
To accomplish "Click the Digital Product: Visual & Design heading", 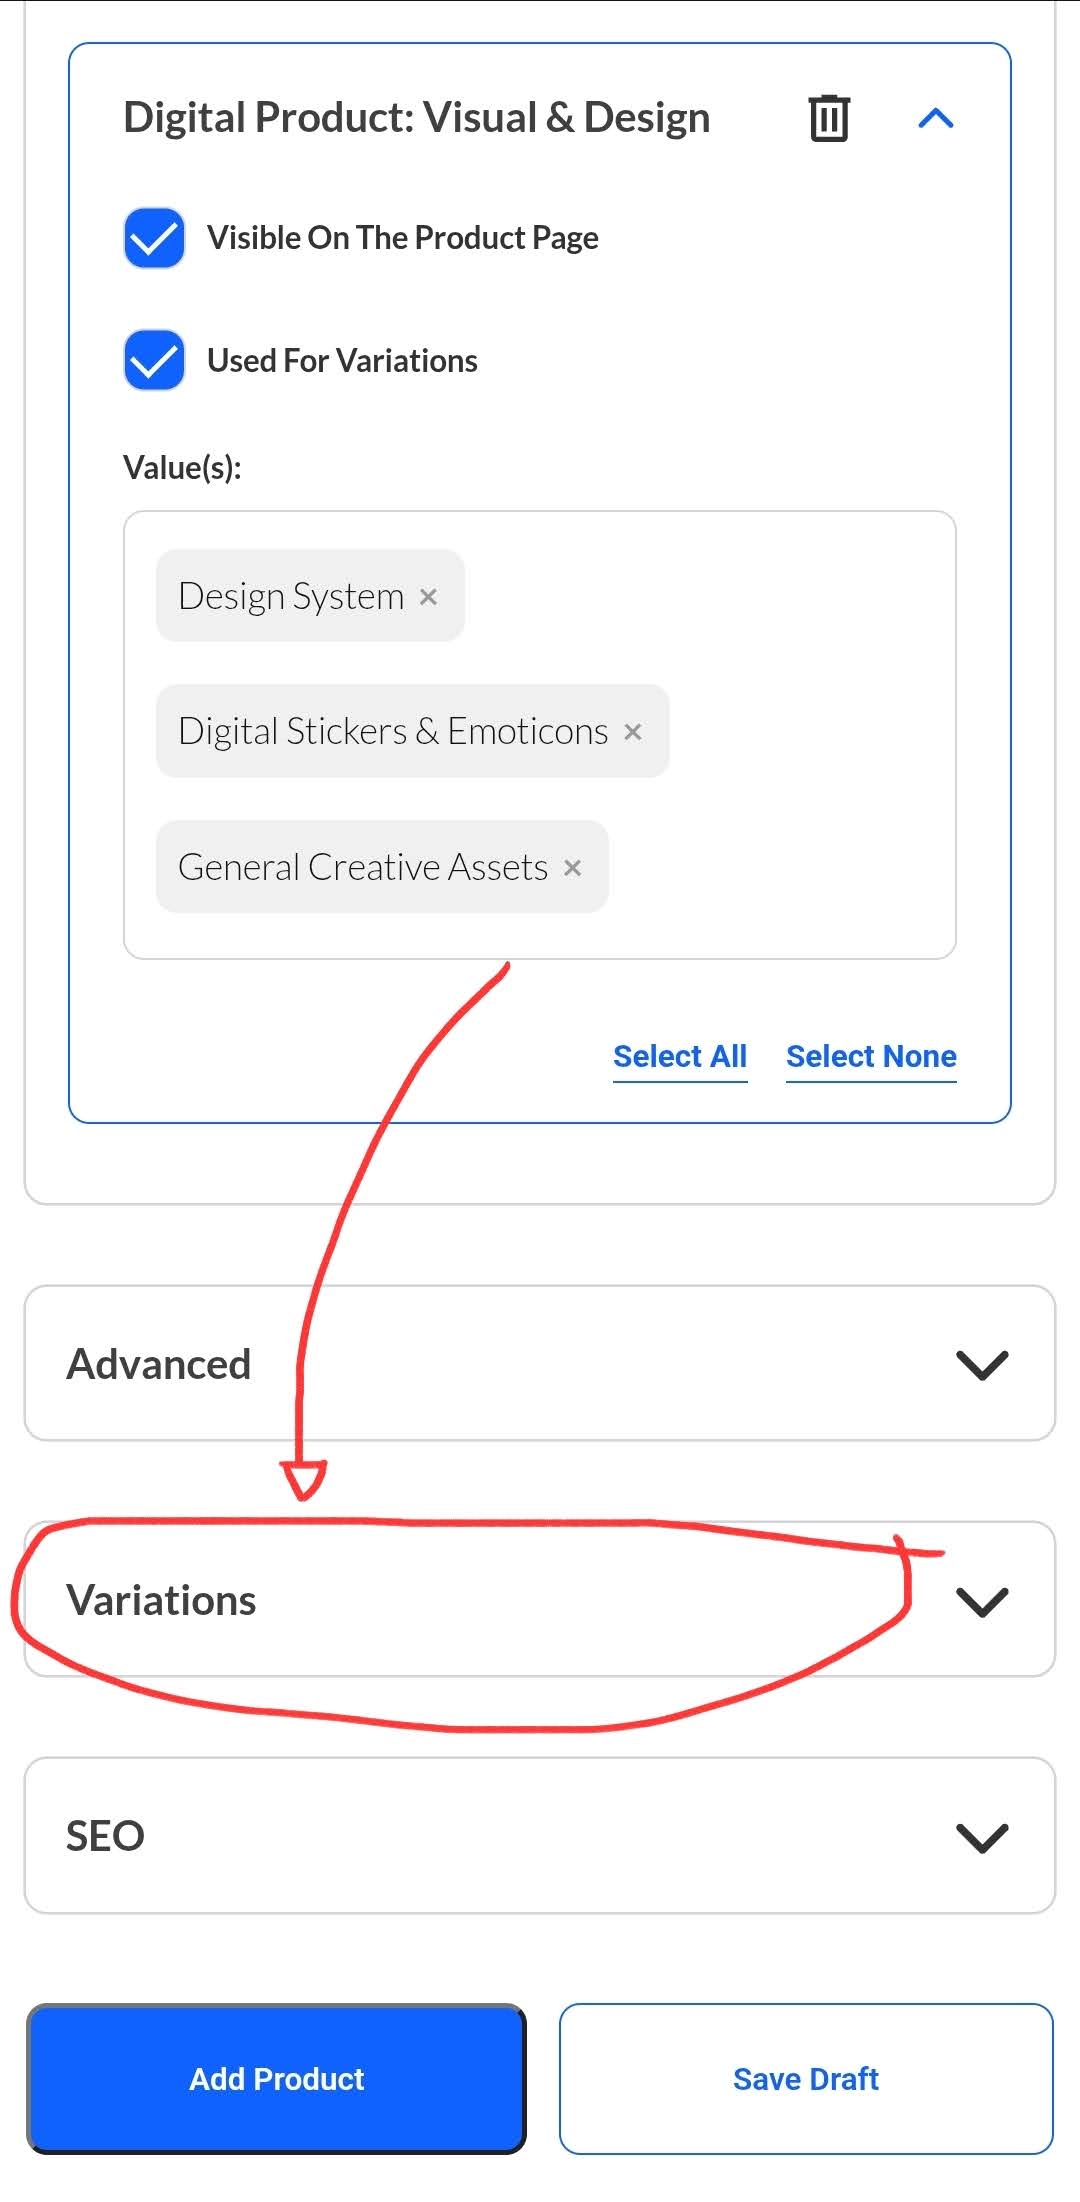I will (x=416, y=118).
